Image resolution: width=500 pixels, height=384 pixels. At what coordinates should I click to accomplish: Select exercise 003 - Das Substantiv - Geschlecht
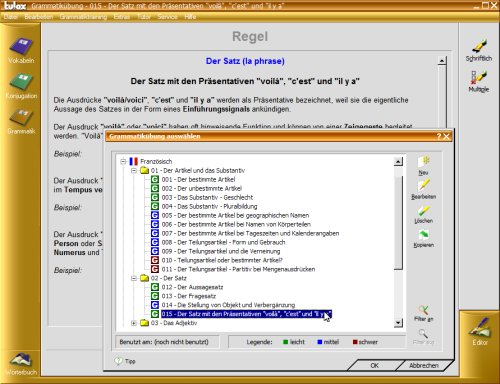tap(207, 197)
